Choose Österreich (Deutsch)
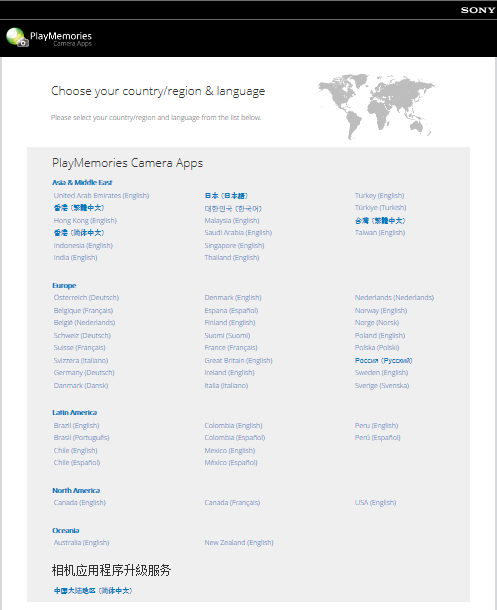 point(86,298)
